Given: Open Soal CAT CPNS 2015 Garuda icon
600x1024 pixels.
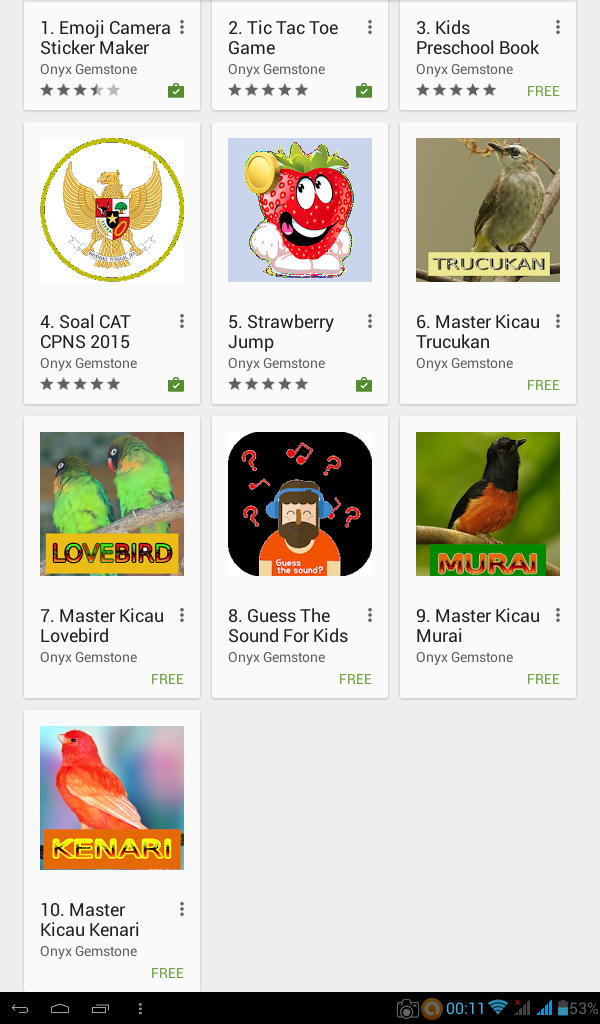Looking at the screenshot, I should (x=112, y=210).
